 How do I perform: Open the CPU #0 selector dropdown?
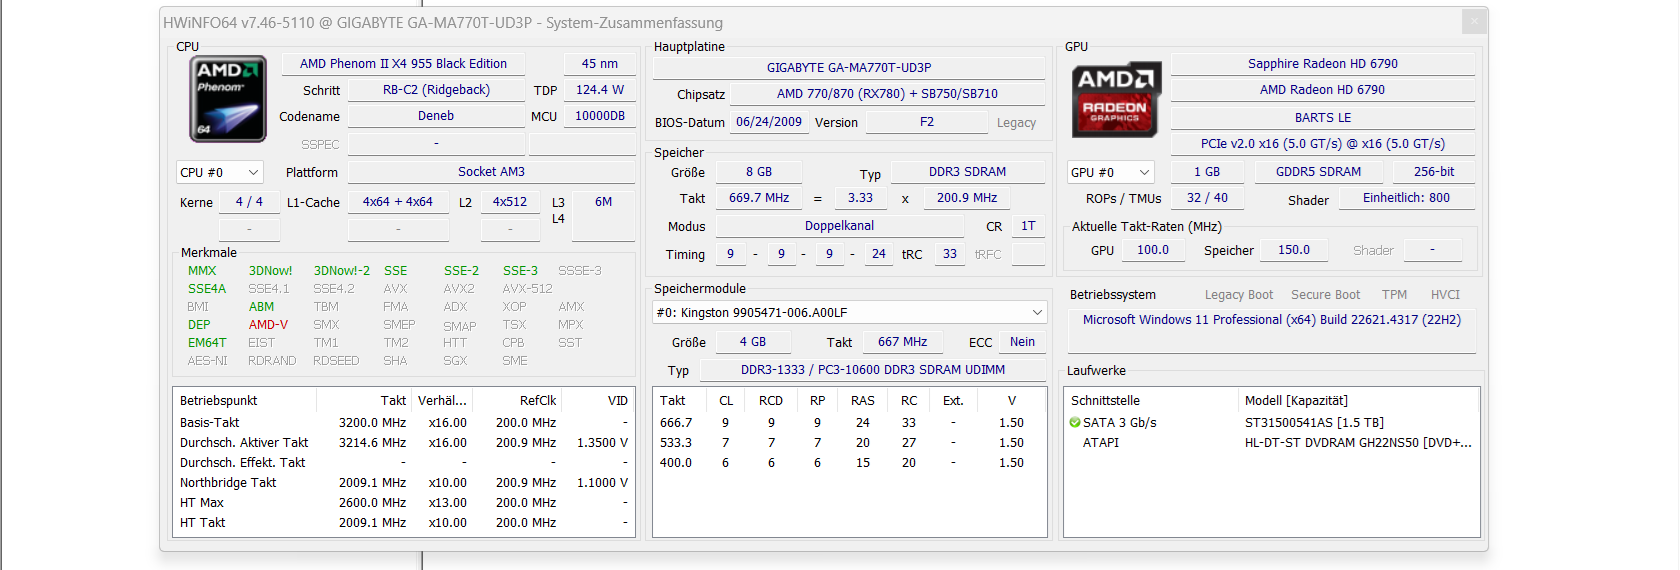[x=220, y=172]
